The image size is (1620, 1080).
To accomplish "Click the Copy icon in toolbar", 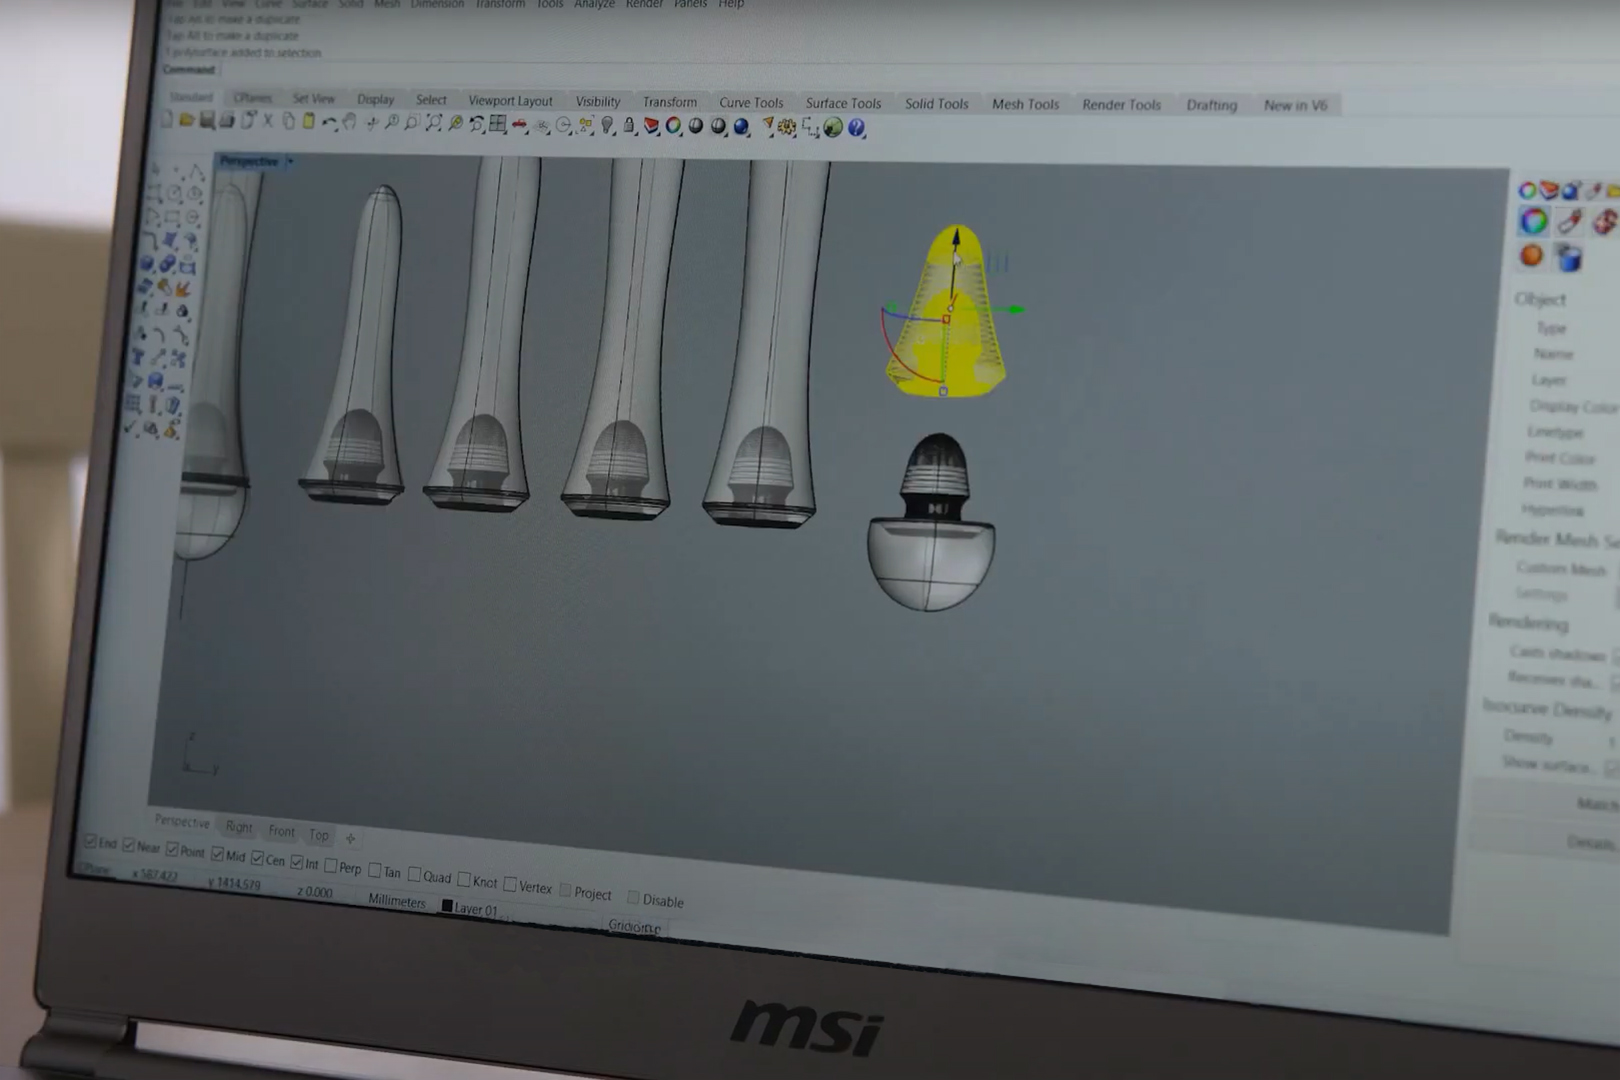I will click(x=288, y=121).
